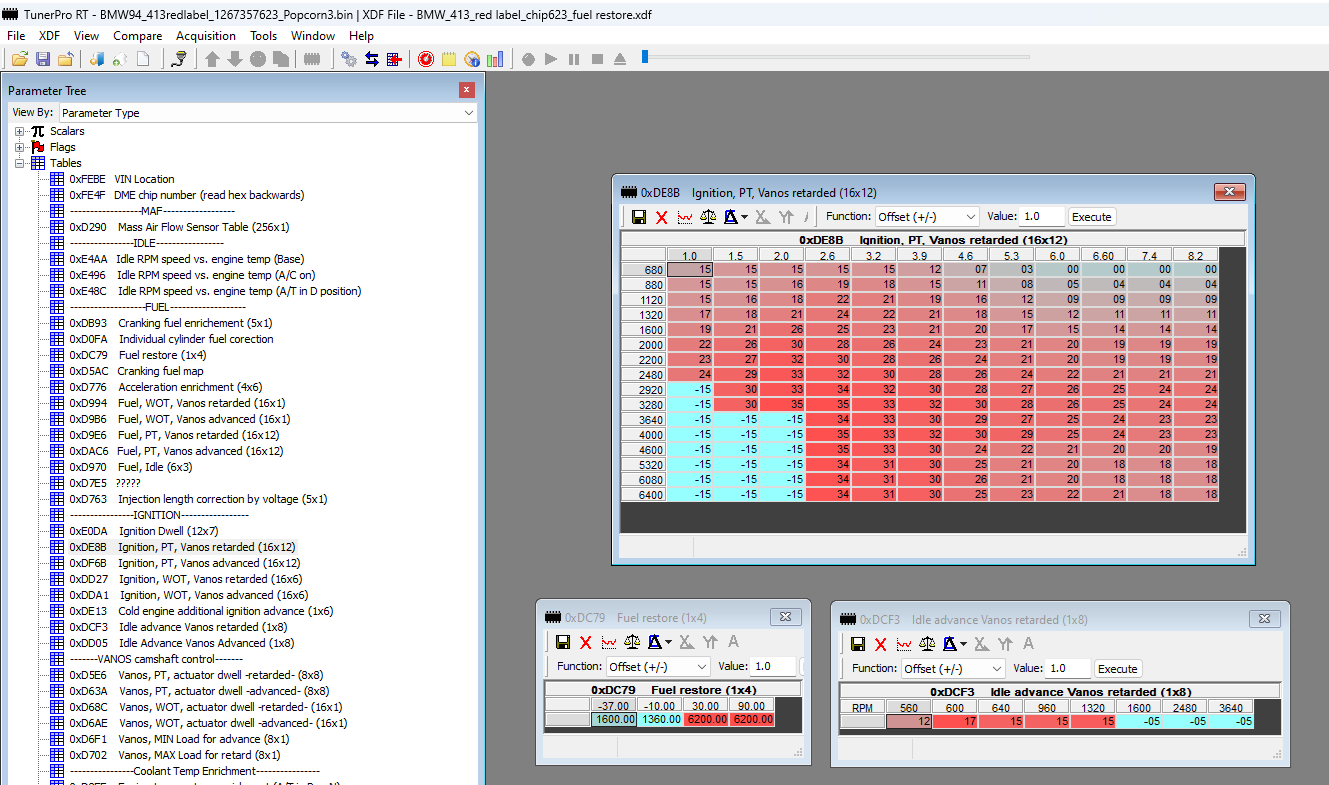Screen dimensions: 1329x785
Task: Click the scales icon in Idle advance window
Action: (927, 644)
